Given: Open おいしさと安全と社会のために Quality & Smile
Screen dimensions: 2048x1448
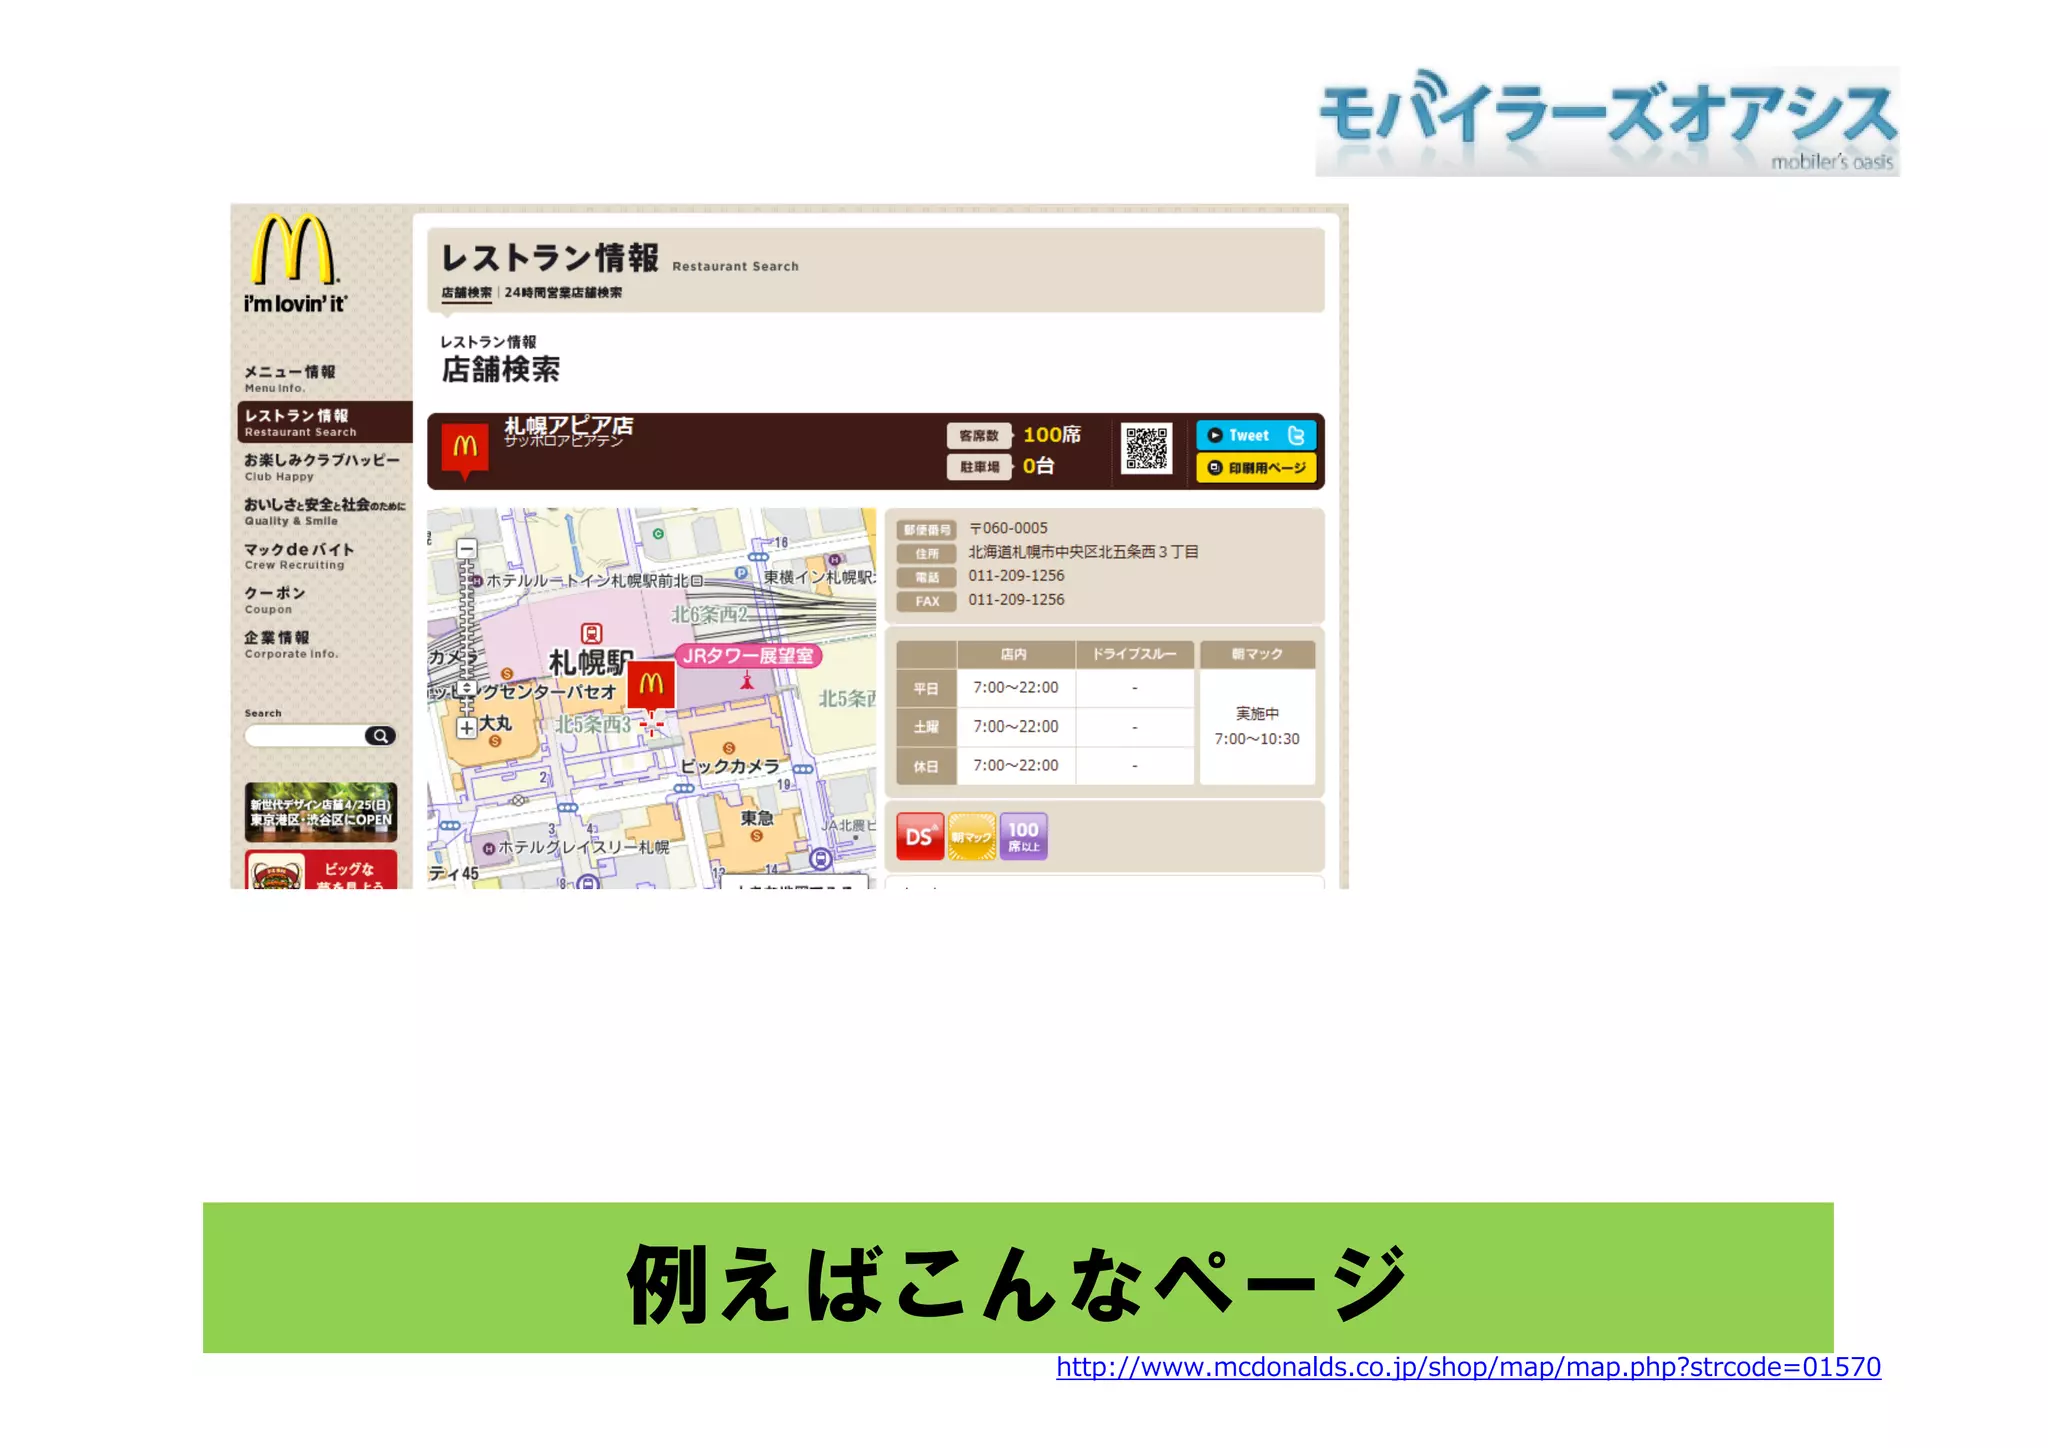Looking at the screenshot, I should (325, 511).
